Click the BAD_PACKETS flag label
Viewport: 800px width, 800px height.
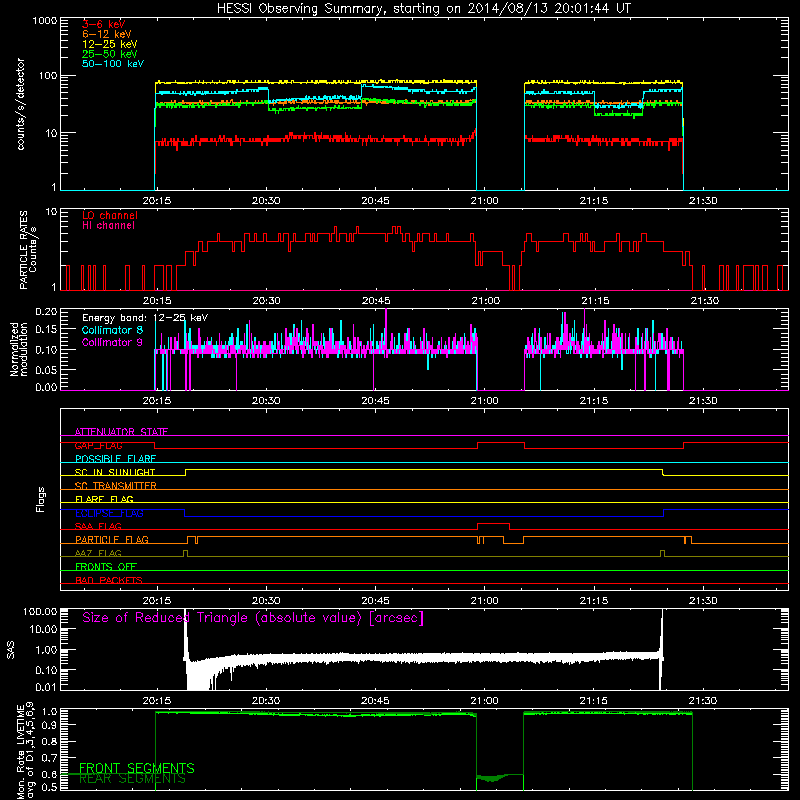pyautogui.click(x=108, y=580)
